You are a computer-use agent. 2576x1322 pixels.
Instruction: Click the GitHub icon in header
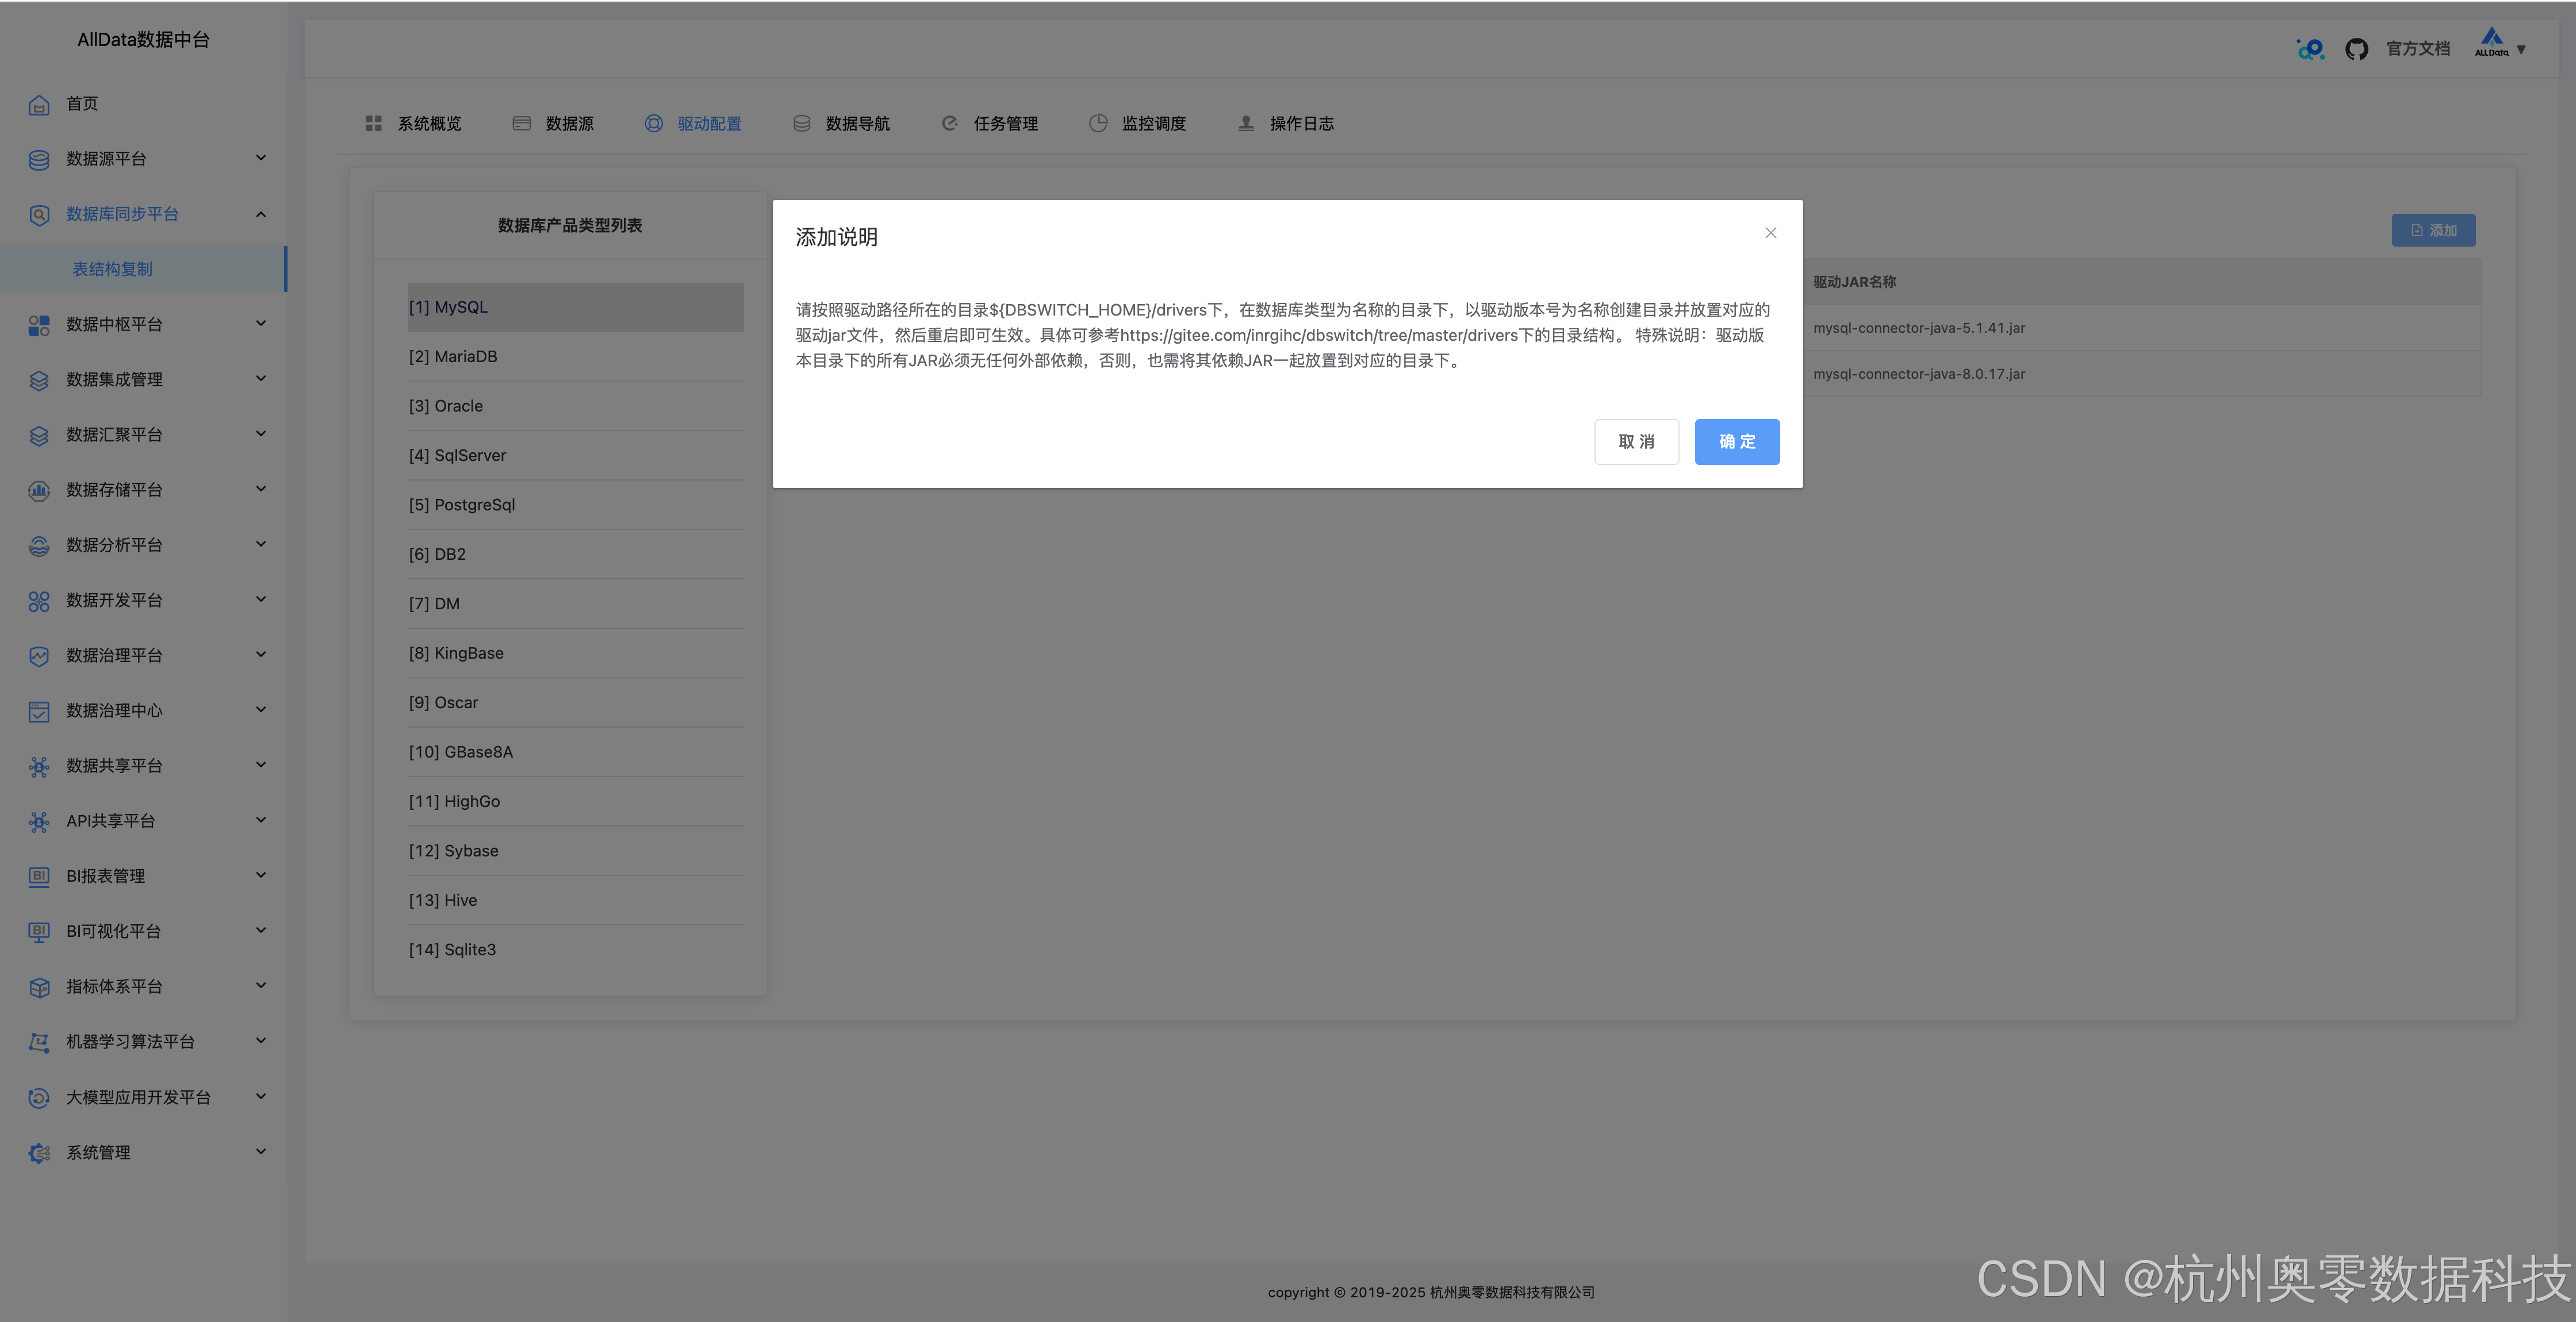pyautogui.click(x=2356, y=49)
